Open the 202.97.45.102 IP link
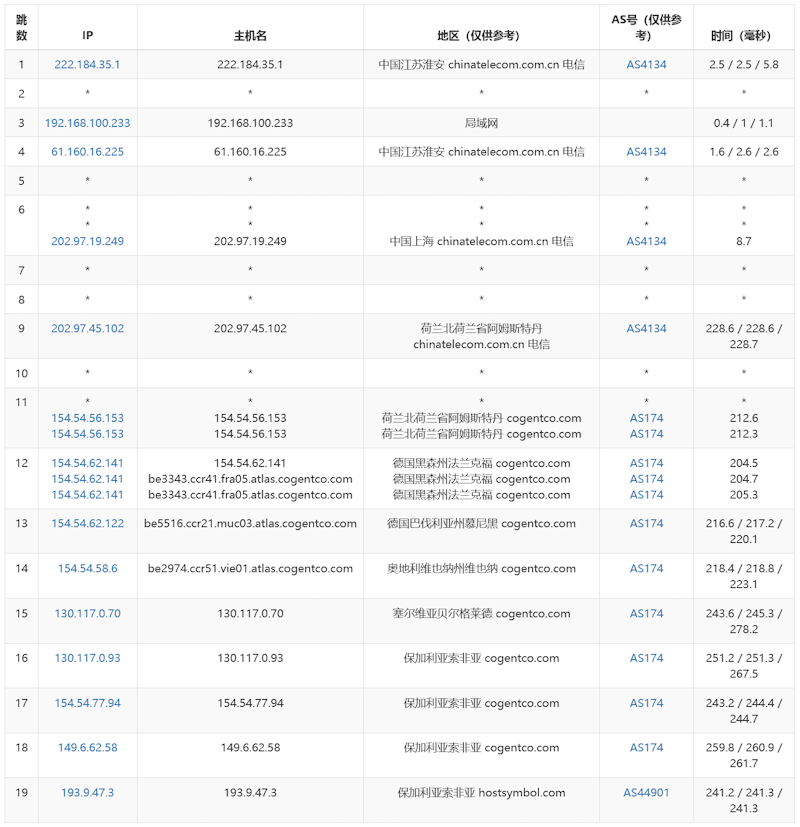Screen dimensions: 800x827 tap(87, 329)
